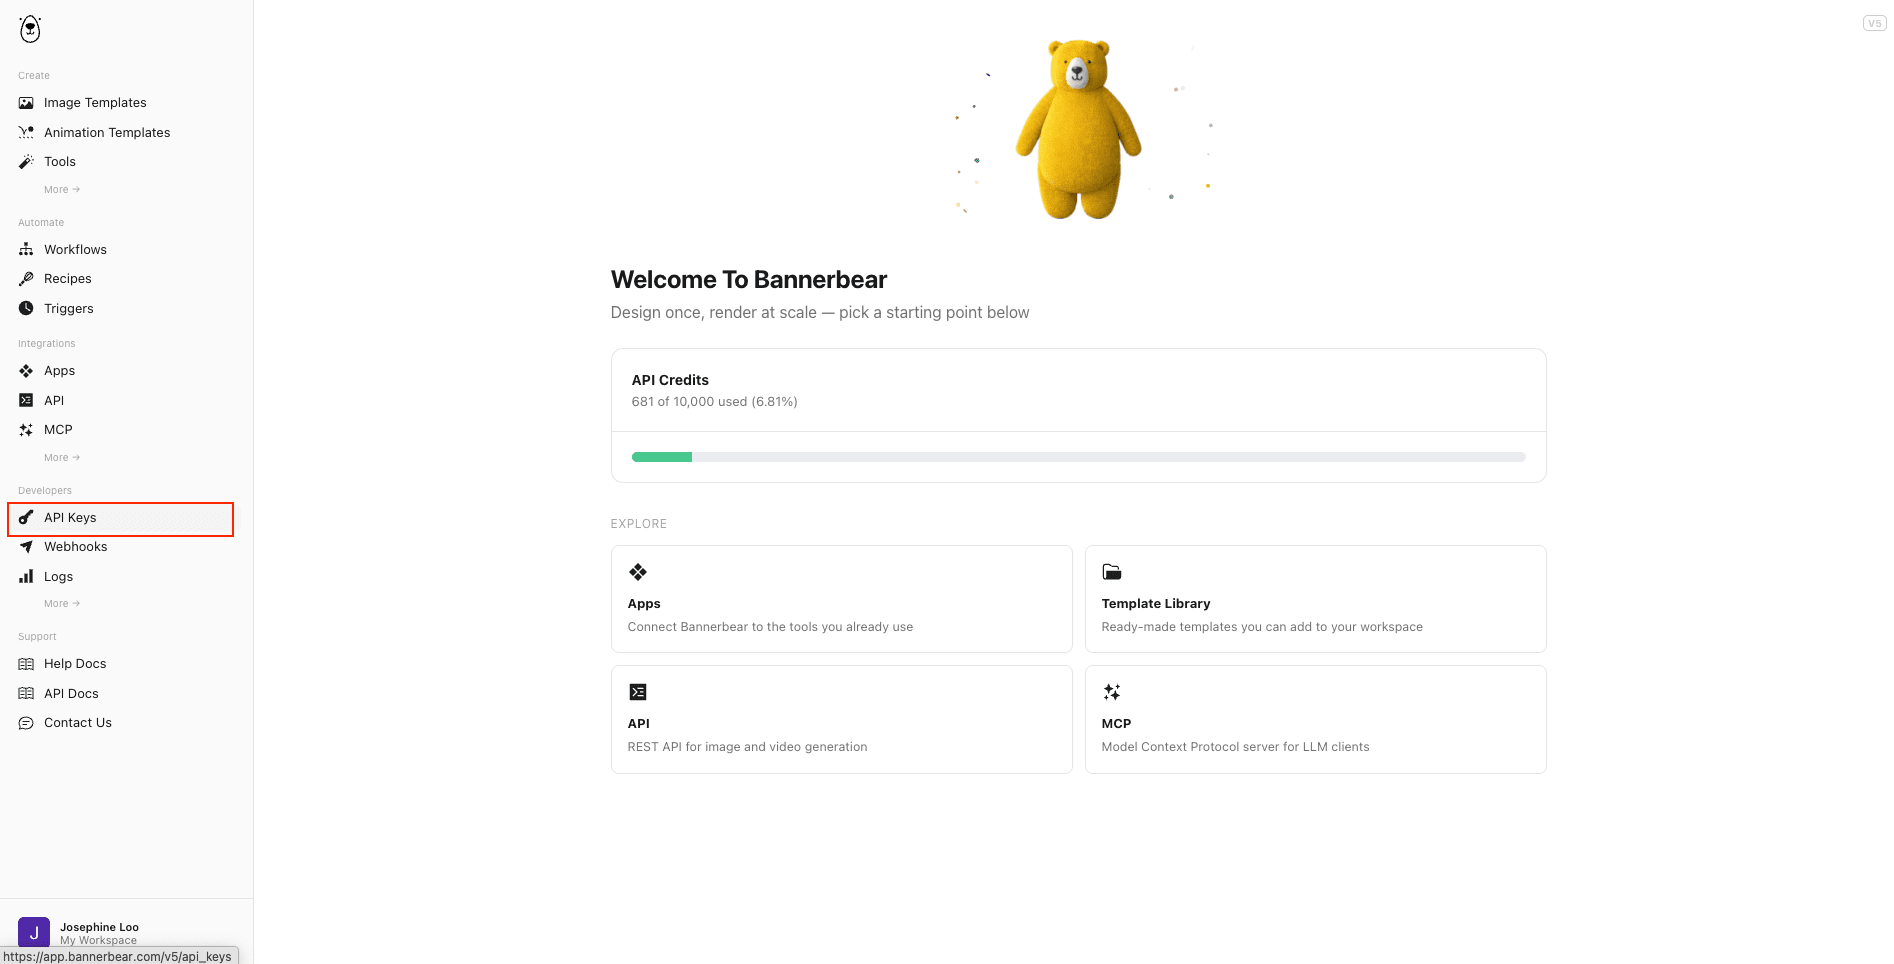
Task: Open API in sidebar Integrations
Action: point(54,400)
